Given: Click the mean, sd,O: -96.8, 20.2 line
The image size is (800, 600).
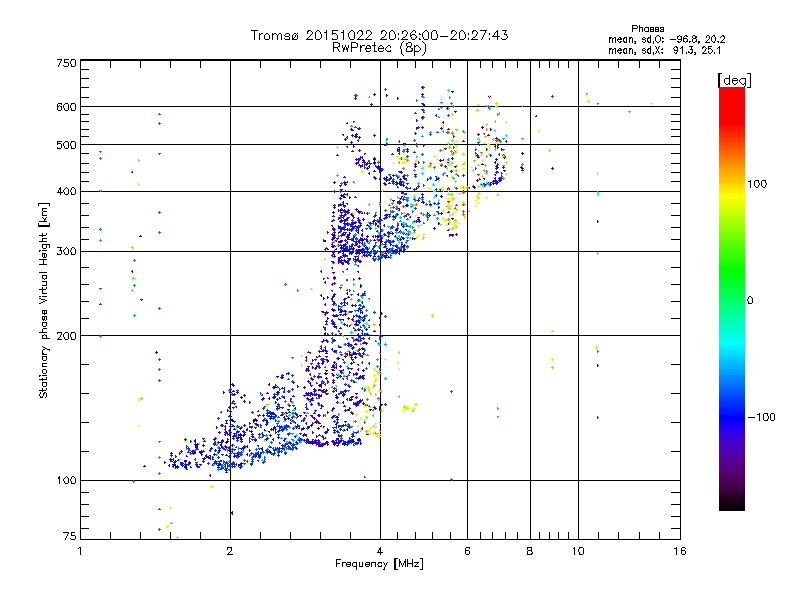Looking at the screenshot, I should [x=666, y=39].
